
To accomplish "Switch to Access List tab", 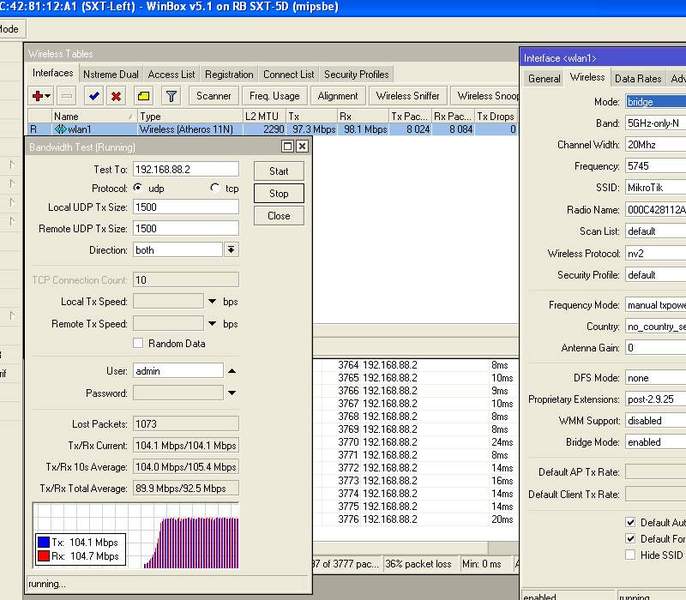I will point(172,74).
